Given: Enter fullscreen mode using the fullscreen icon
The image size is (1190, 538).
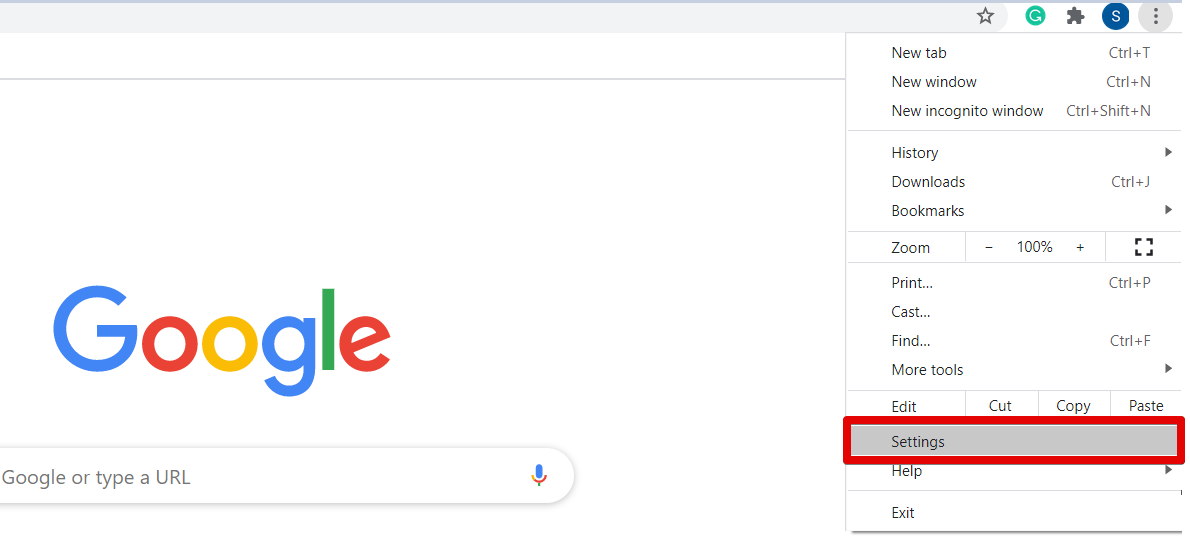Looking at the screenshot, I should 1144,247.
